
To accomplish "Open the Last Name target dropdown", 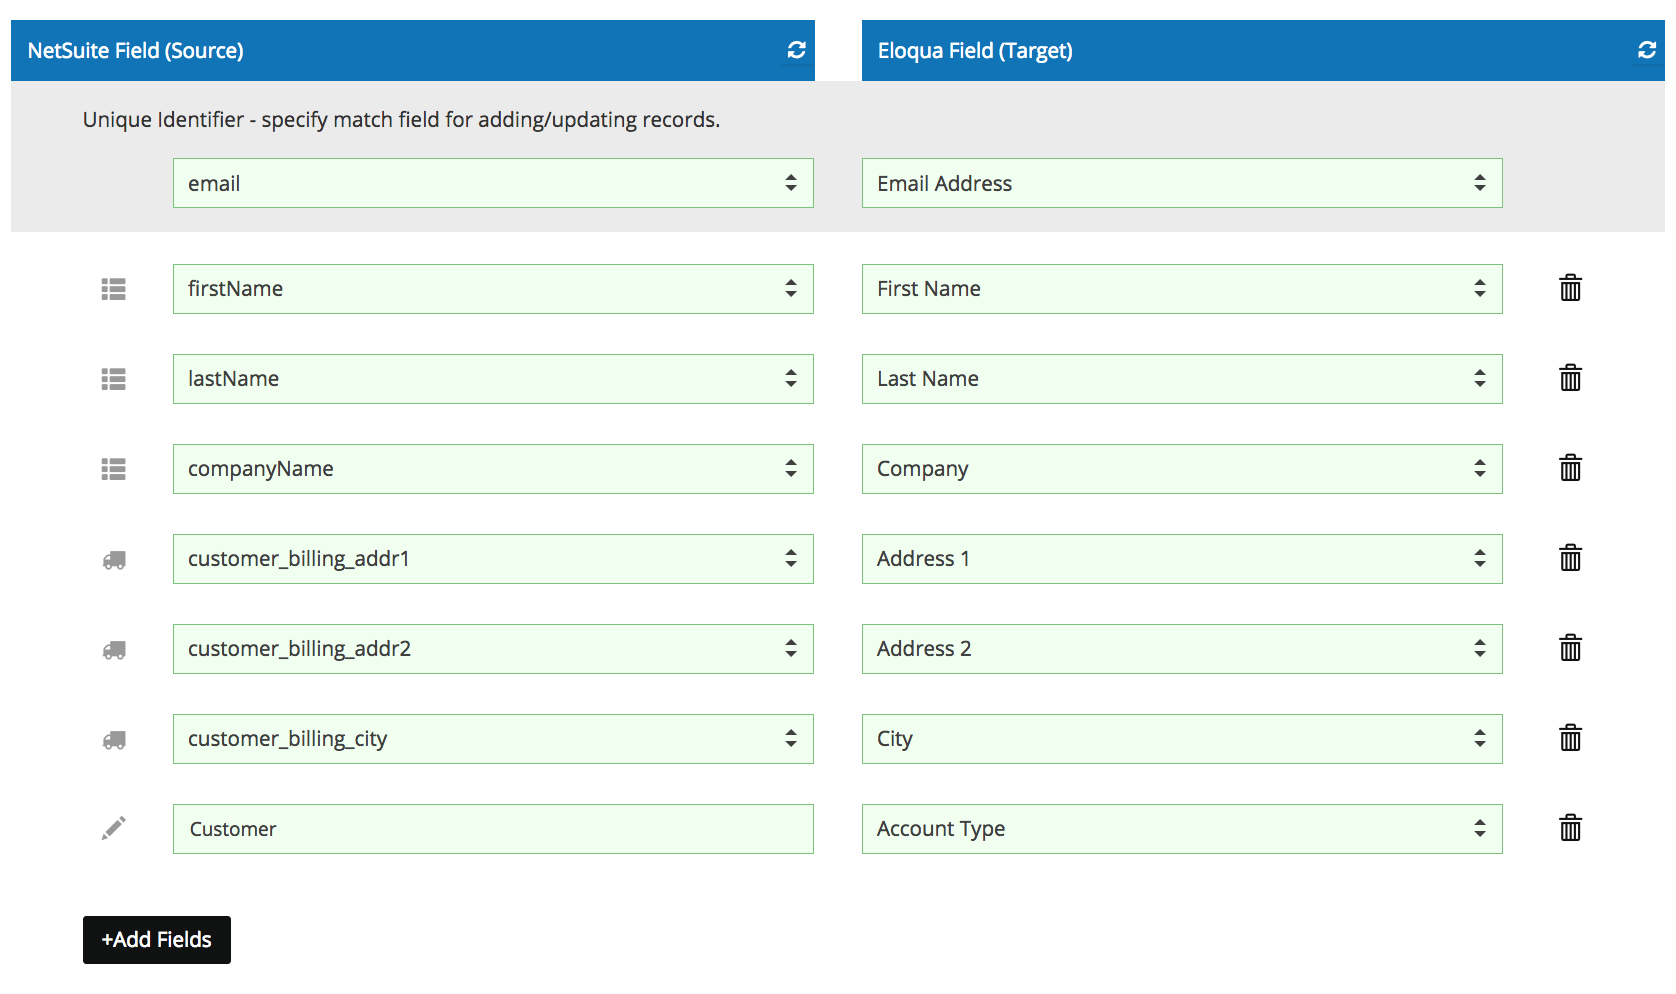I will click(1182, 379).
